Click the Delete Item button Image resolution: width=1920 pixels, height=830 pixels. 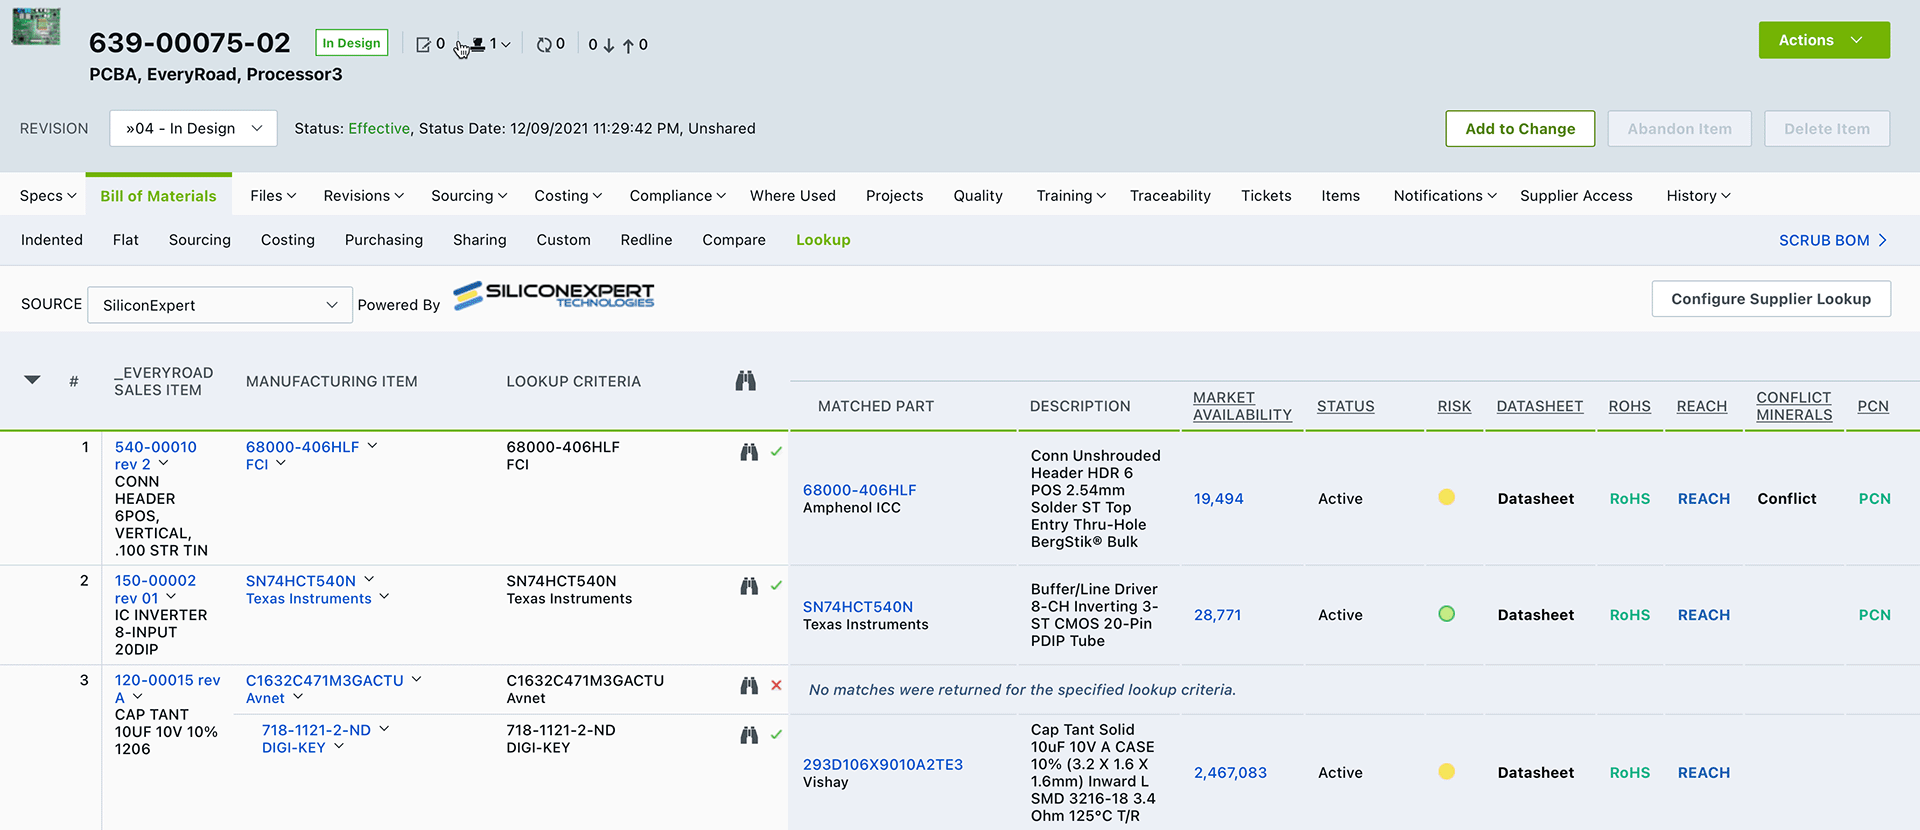(x=1827, y=129)
